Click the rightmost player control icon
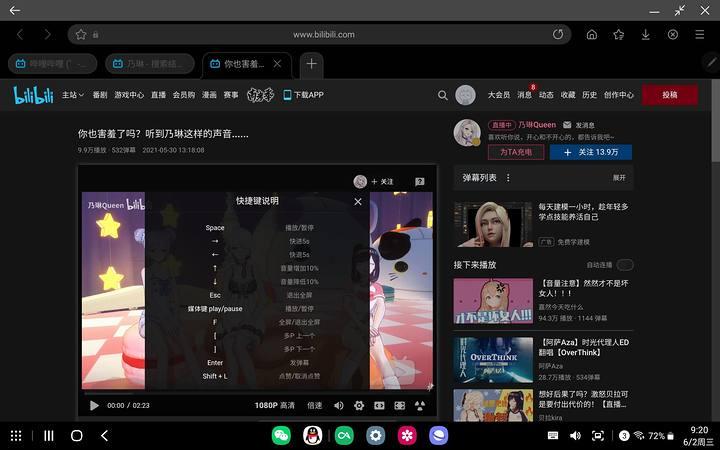The height and width of the screenshot is (450, 720). pyautogui.click(x=420, y=405)
